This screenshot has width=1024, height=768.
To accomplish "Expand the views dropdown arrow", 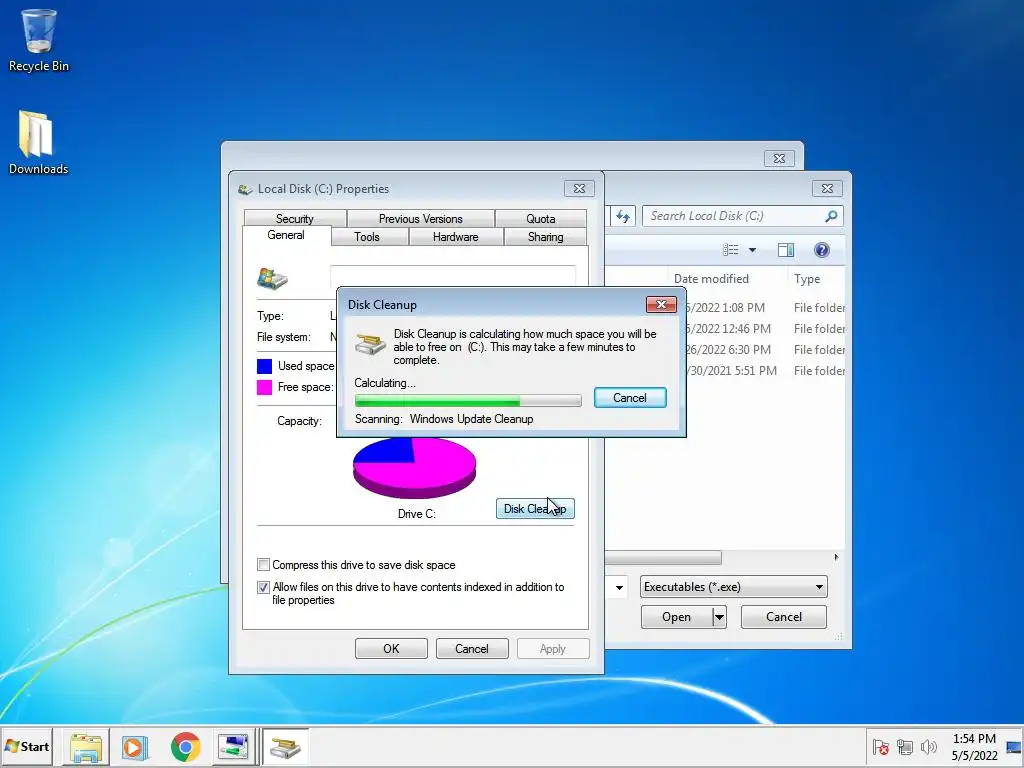I will coord(752,250).
